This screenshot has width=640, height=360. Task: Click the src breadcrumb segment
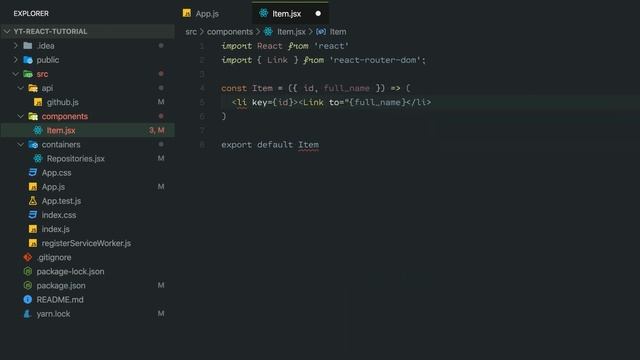tap(191, 31)
